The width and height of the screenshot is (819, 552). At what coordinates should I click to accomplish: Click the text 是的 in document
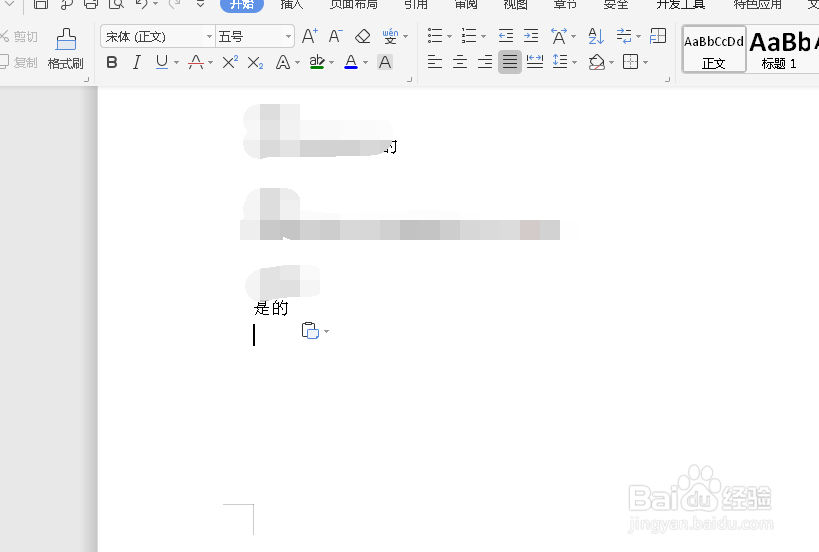tap(271, 308)
